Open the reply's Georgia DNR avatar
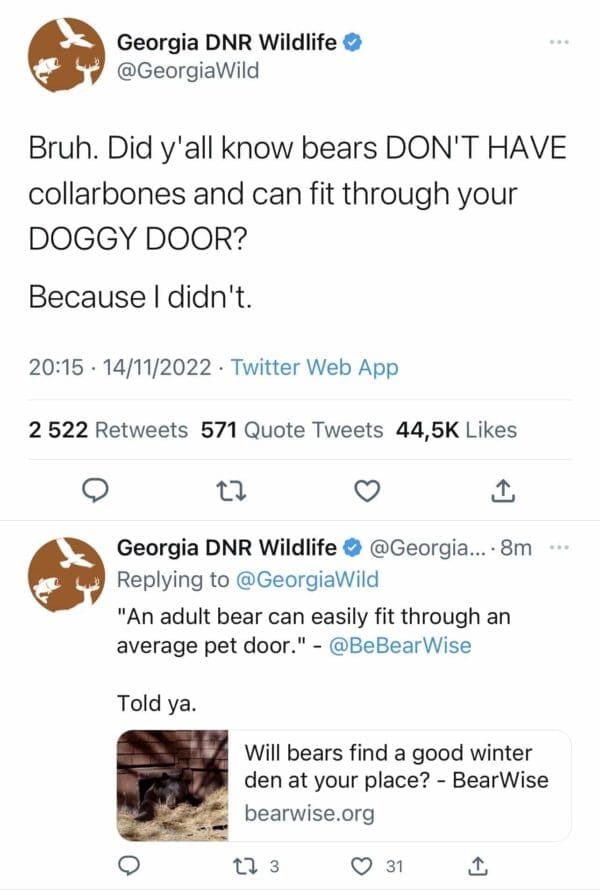 click(67, 576)
